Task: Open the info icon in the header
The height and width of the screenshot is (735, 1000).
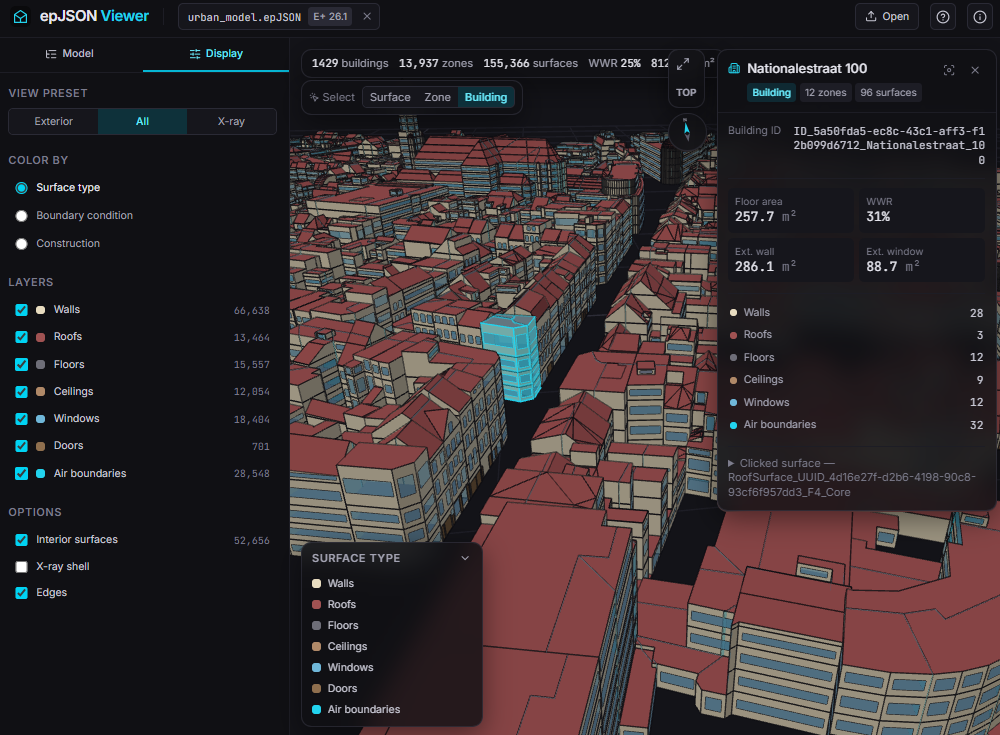Action: (980, 17)
